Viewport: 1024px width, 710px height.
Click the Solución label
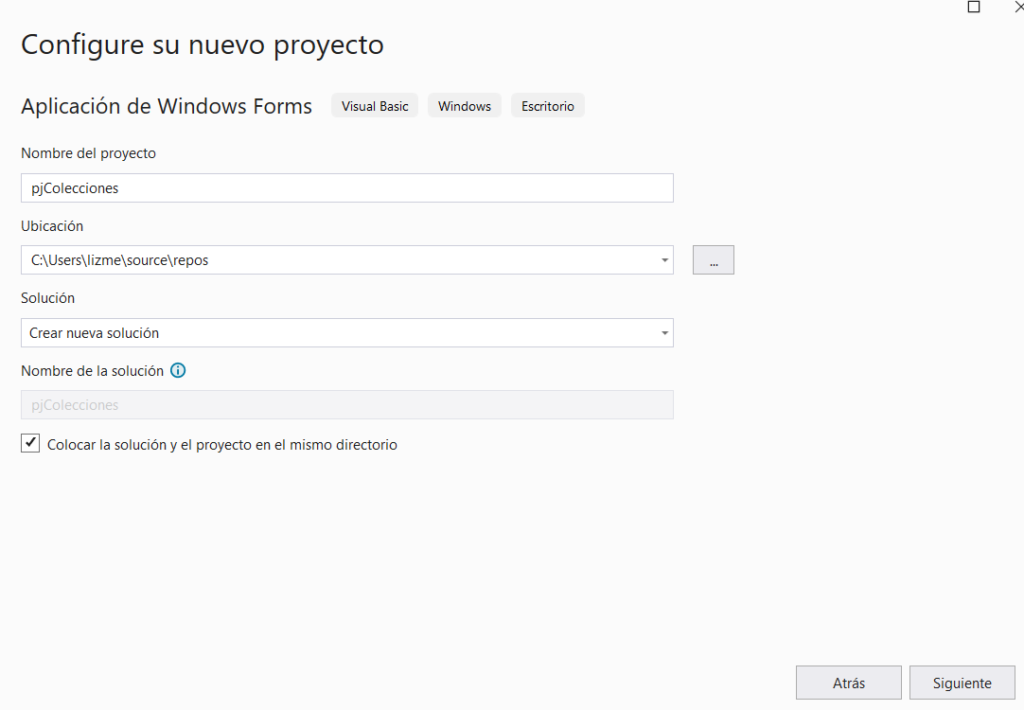(x=48, y=298)
